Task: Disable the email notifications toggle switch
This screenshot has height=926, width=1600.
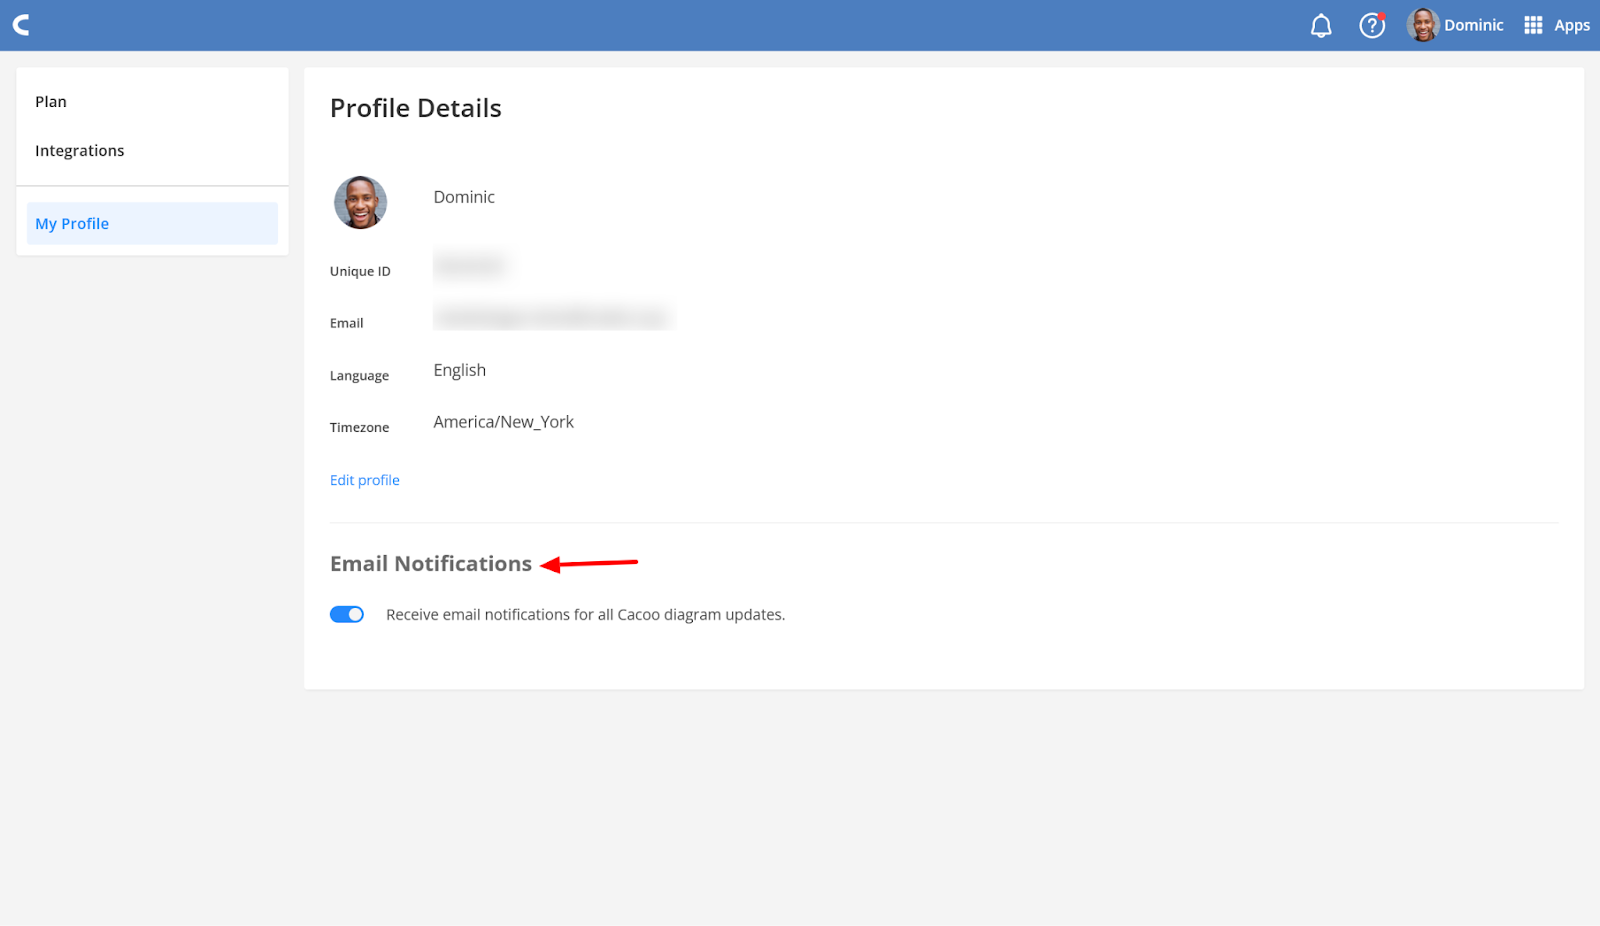Action: 347,615
